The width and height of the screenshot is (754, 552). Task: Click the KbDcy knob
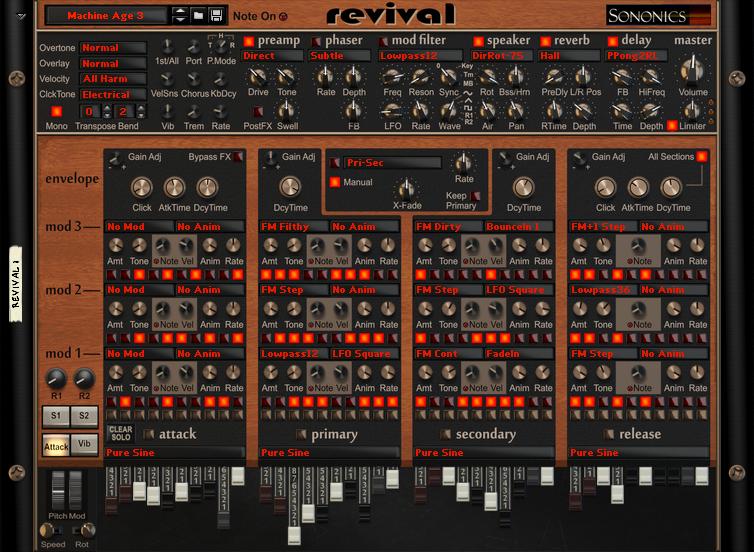click(220, 79)
